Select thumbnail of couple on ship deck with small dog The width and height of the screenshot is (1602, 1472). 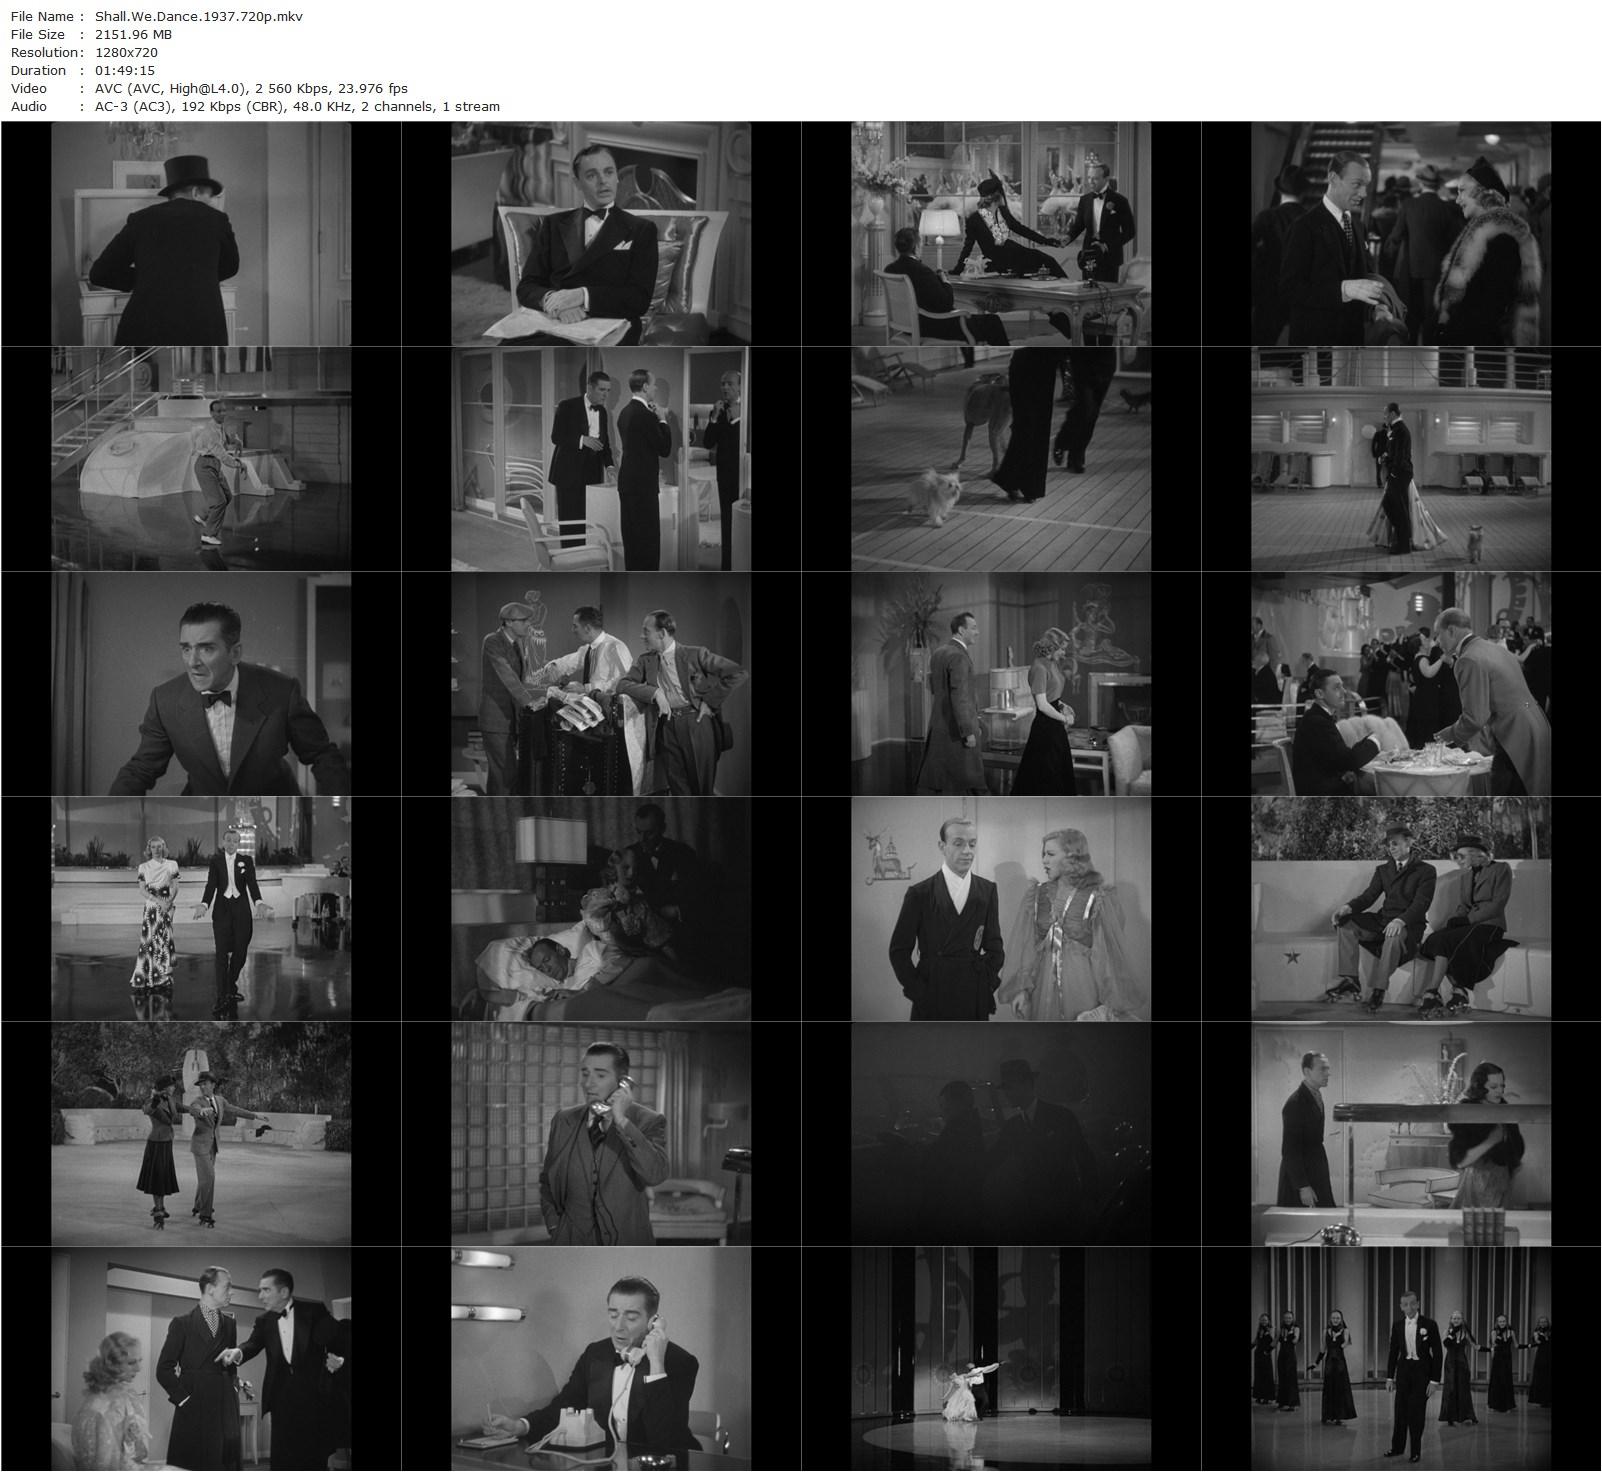pos(1401,459)
